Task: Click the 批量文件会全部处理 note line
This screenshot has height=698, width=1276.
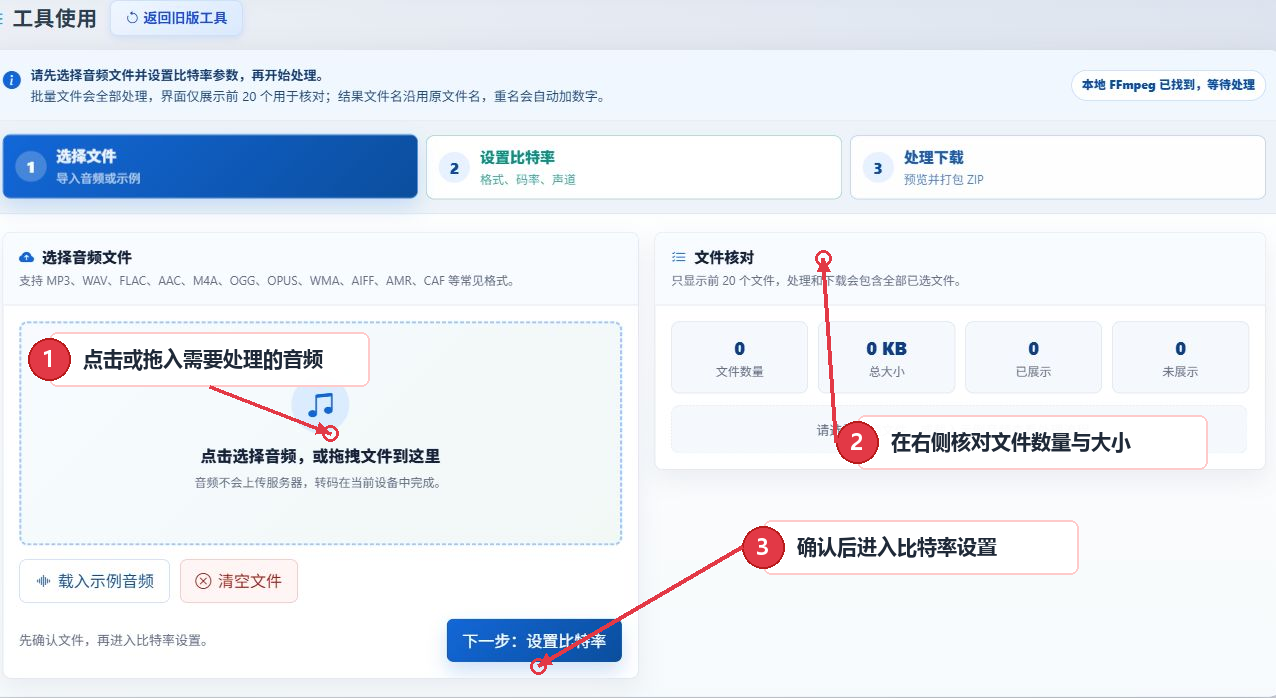Action: pos(318,97)
